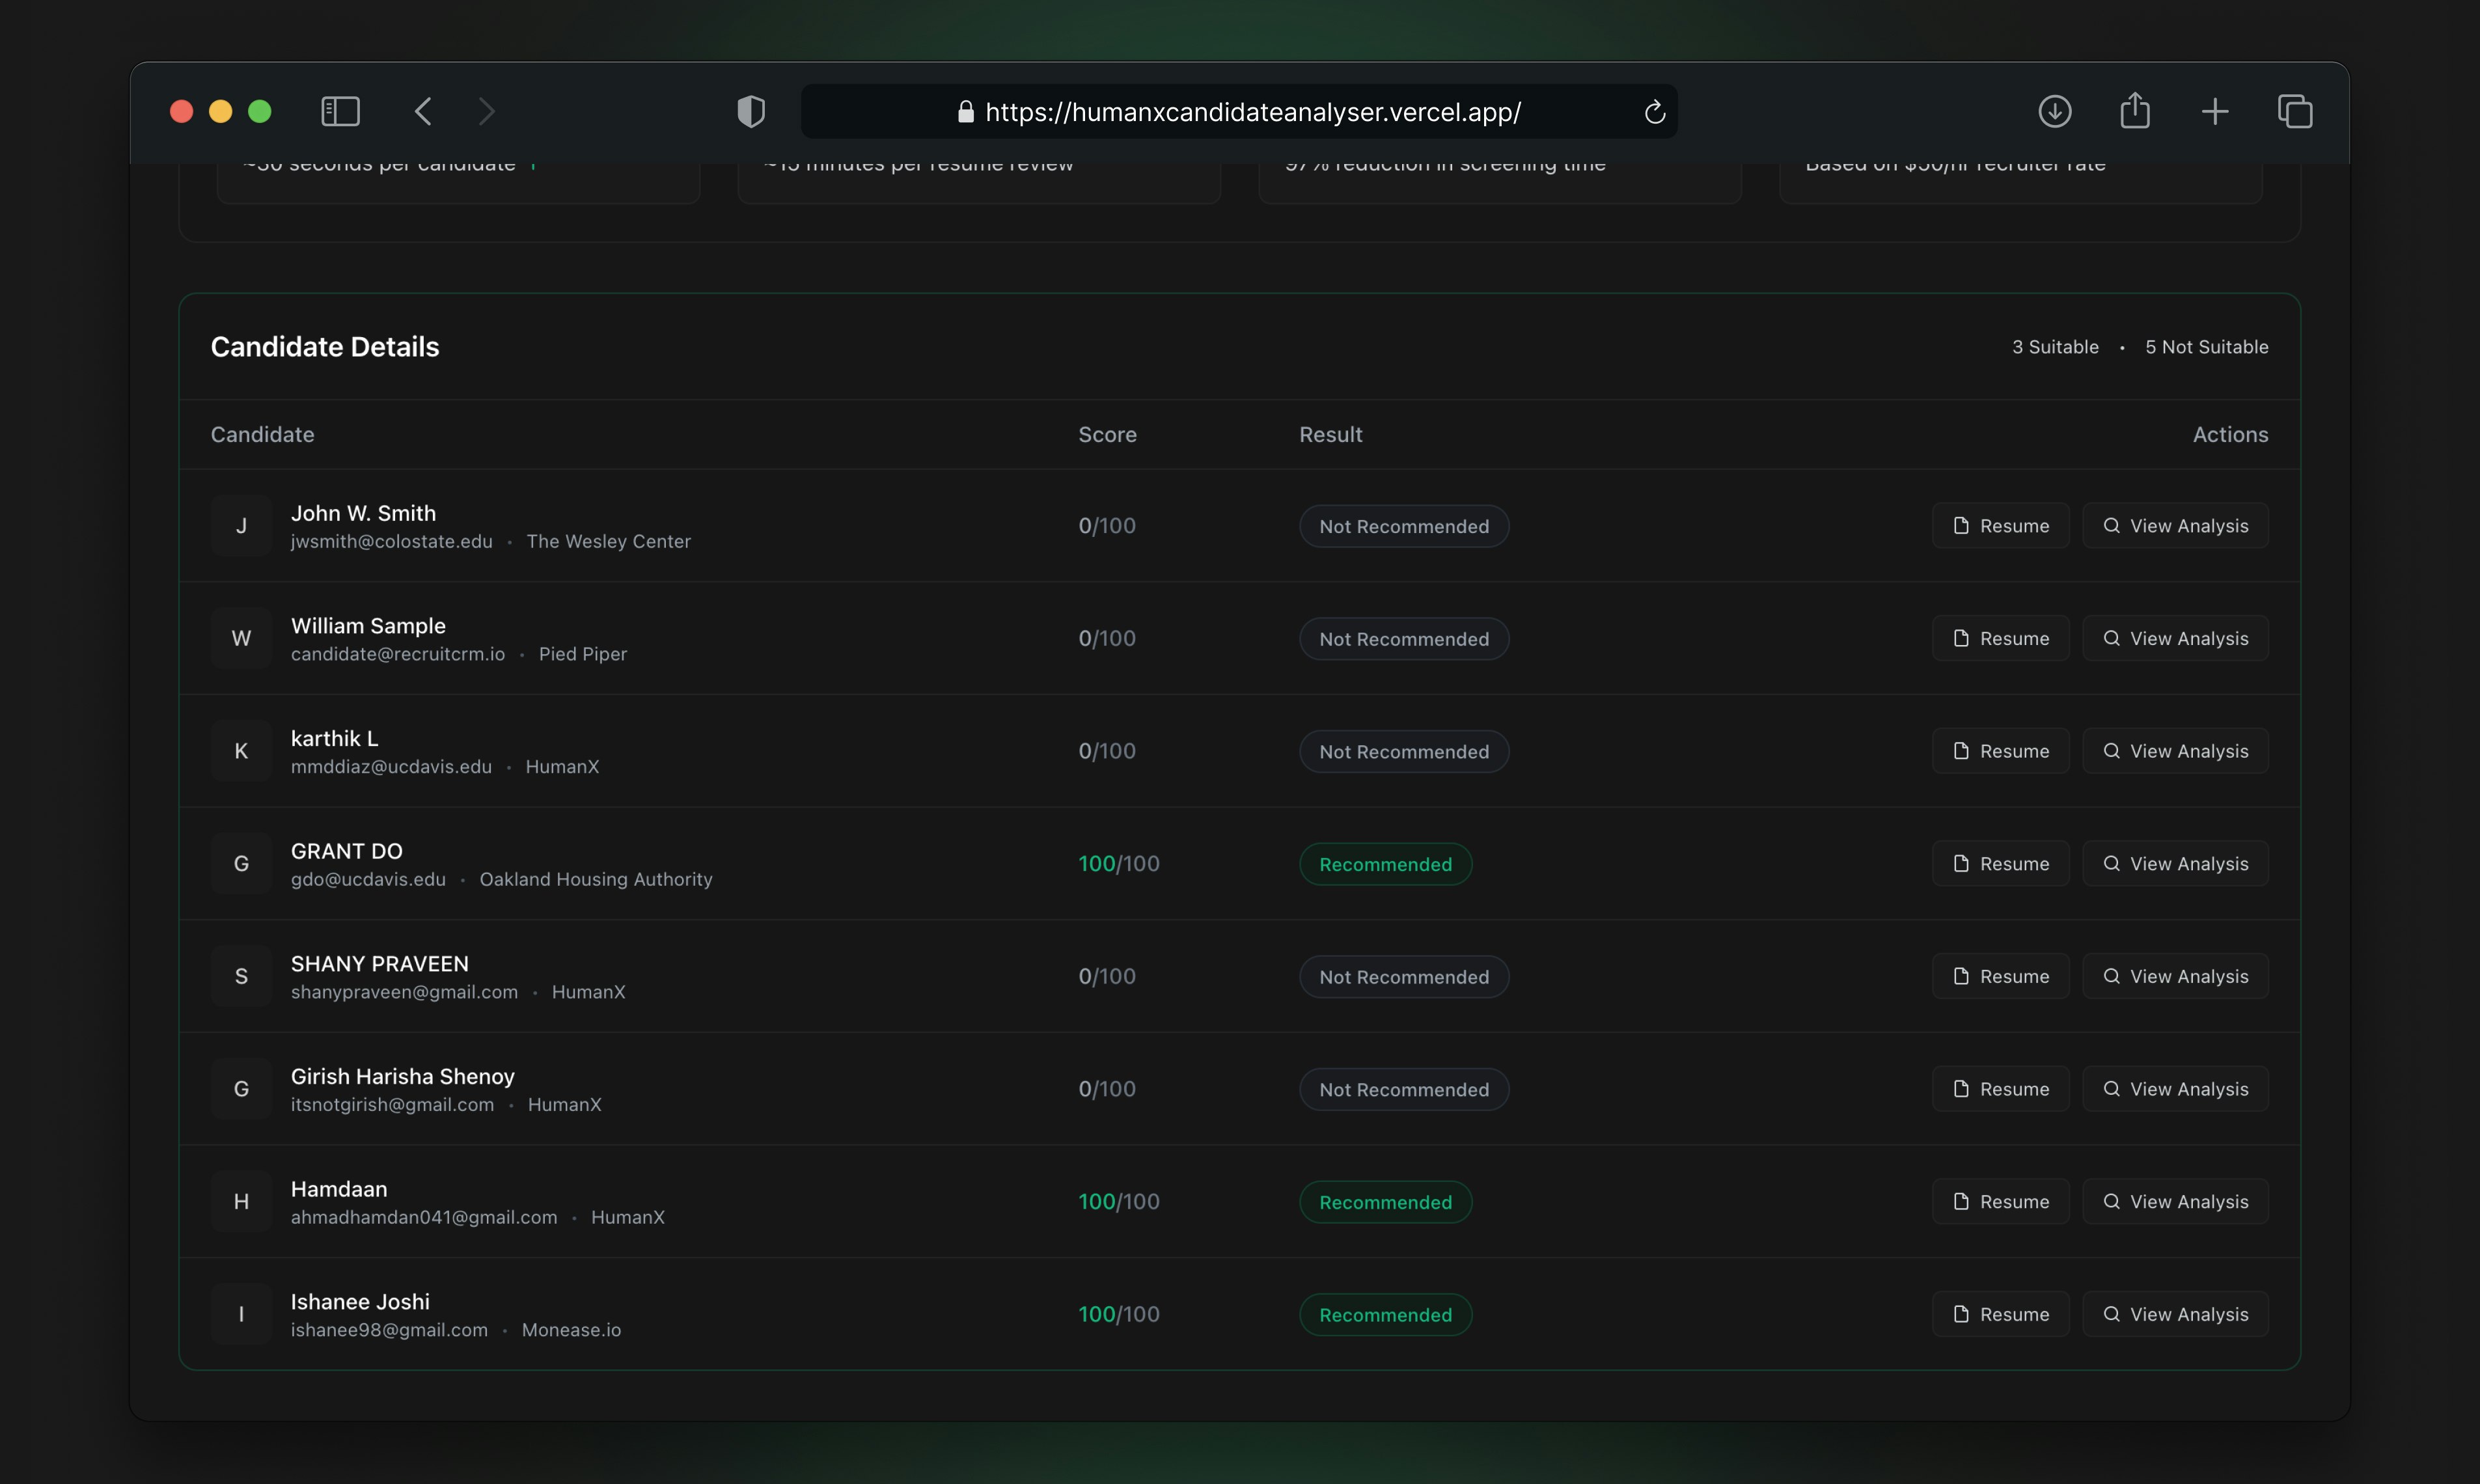
Task: Open John W. Smith's Resume
Action: tap(2000, 526)
